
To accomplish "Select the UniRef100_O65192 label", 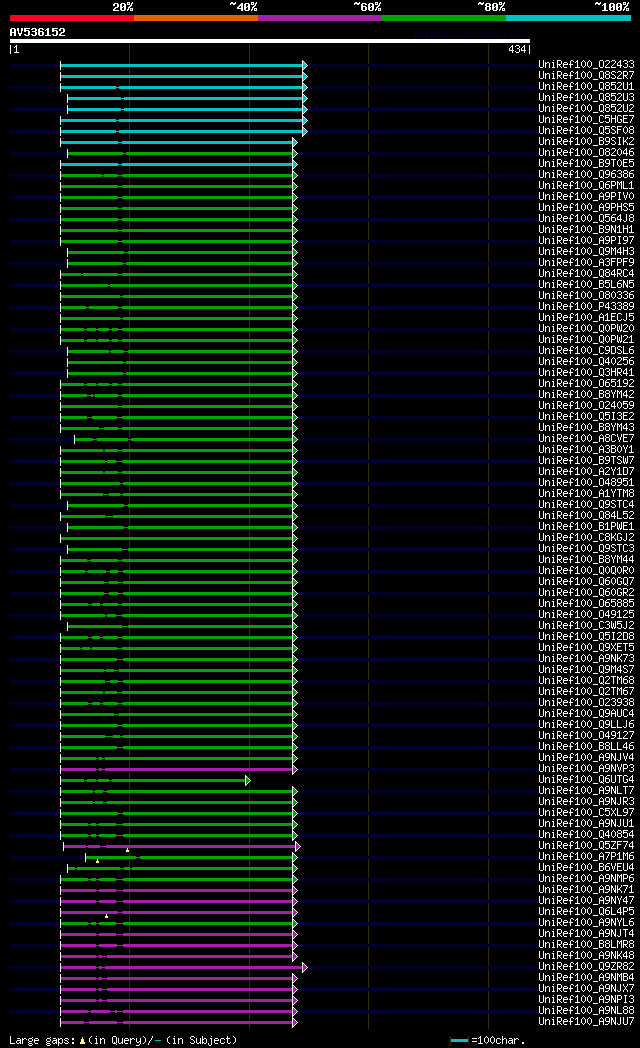I will click(586, 384).
